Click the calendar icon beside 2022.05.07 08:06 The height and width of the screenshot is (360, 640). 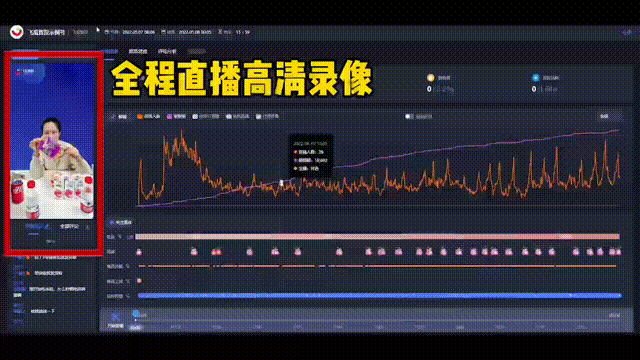click(x=107, y=32)
